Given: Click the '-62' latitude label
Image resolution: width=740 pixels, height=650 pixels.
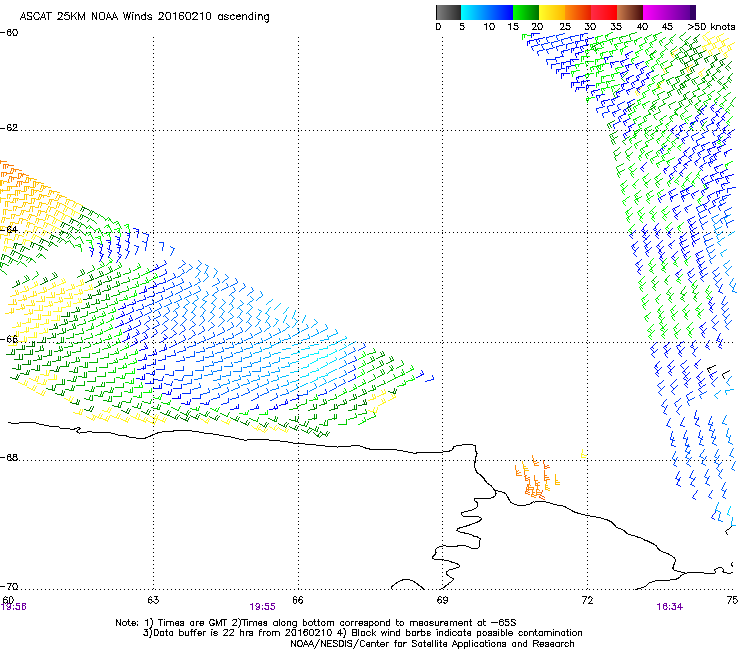Looking at the screenshot, I should click(9, 128).
